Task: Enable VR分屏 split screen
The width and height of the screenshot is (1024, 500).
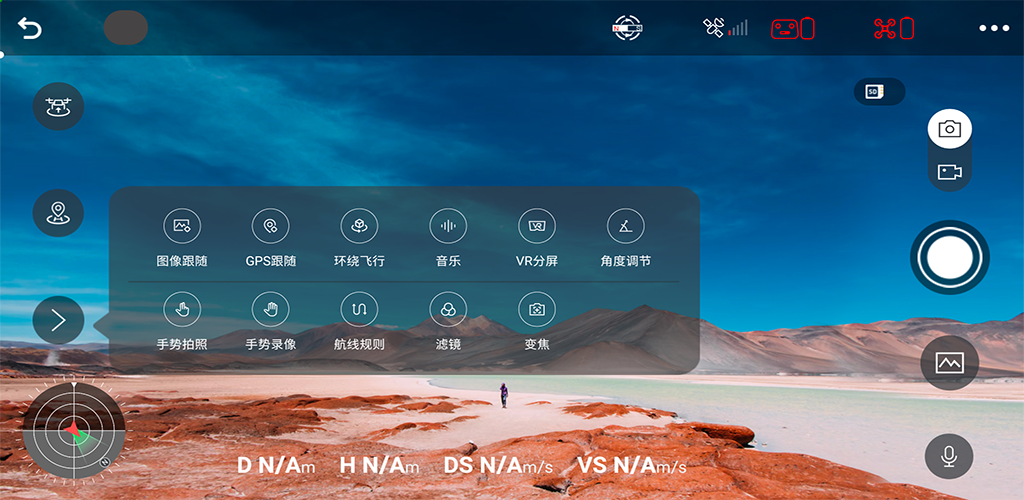Action: point(537,227)
